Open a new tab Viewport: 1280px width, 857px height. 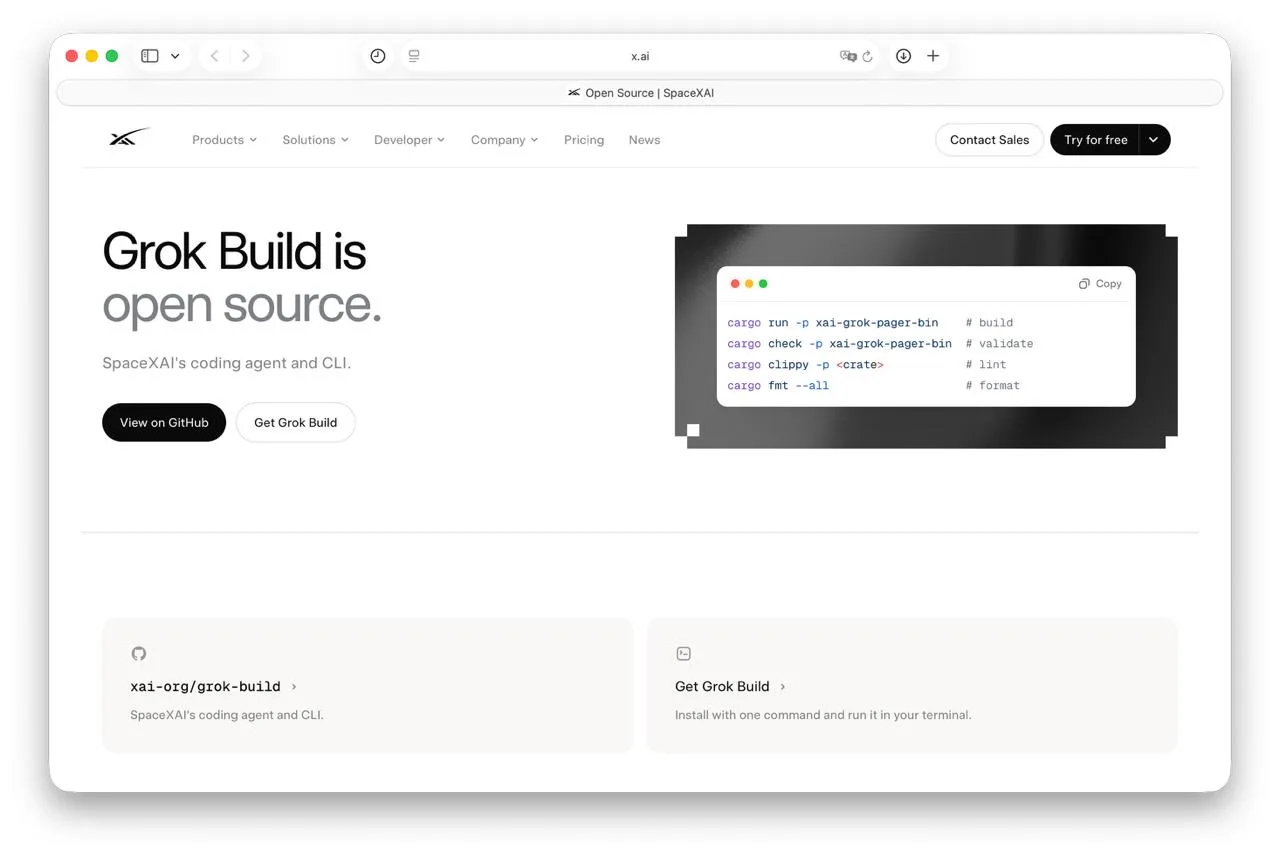point(933,56)
